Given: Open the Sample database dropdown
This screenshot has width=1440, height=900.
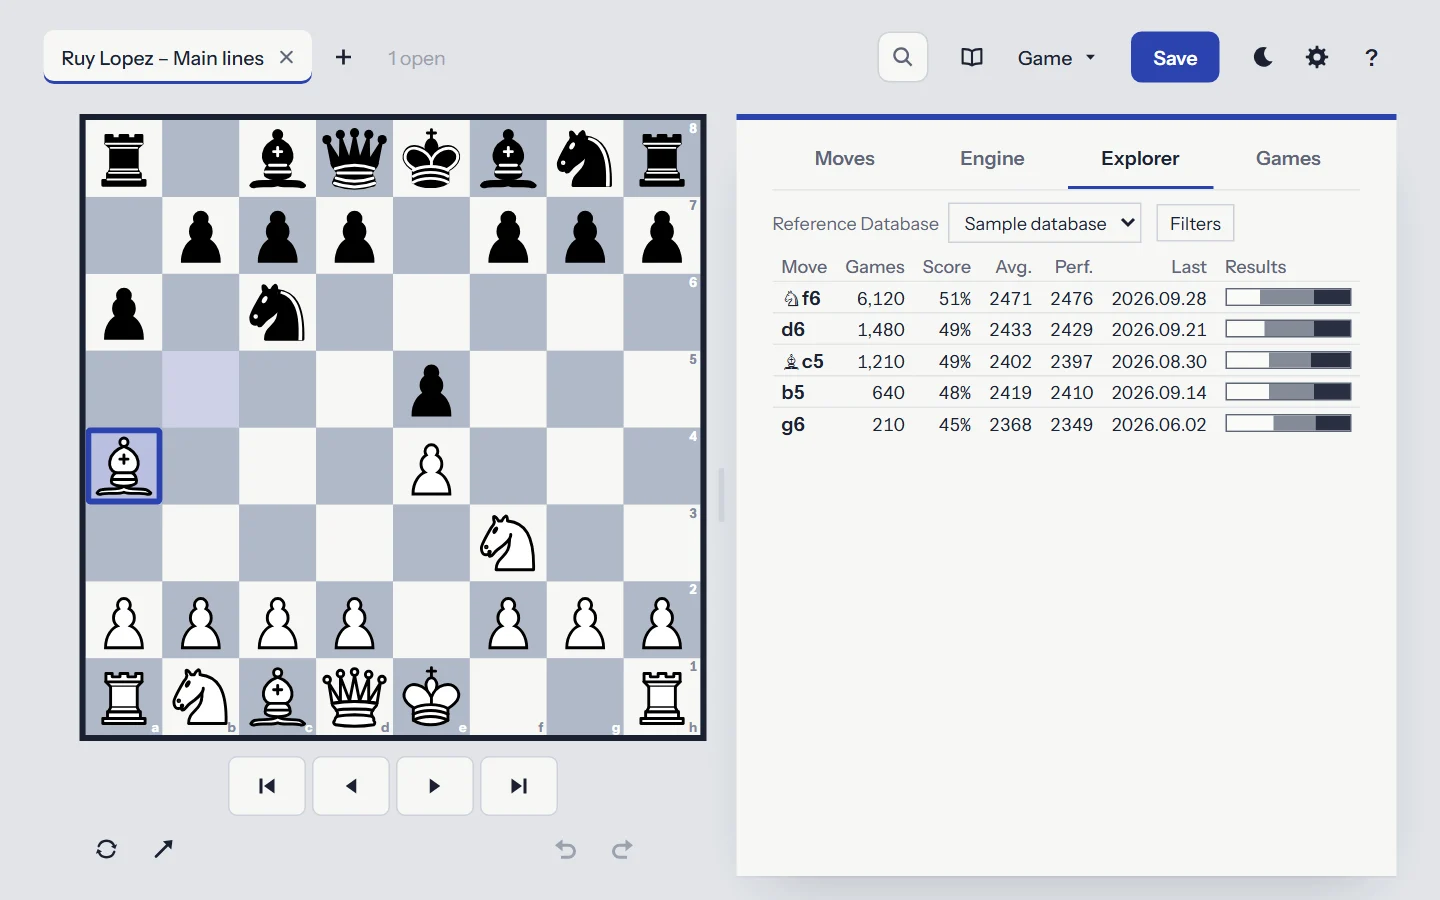Looking at the screenshot, I should [x=1045, y=223].
